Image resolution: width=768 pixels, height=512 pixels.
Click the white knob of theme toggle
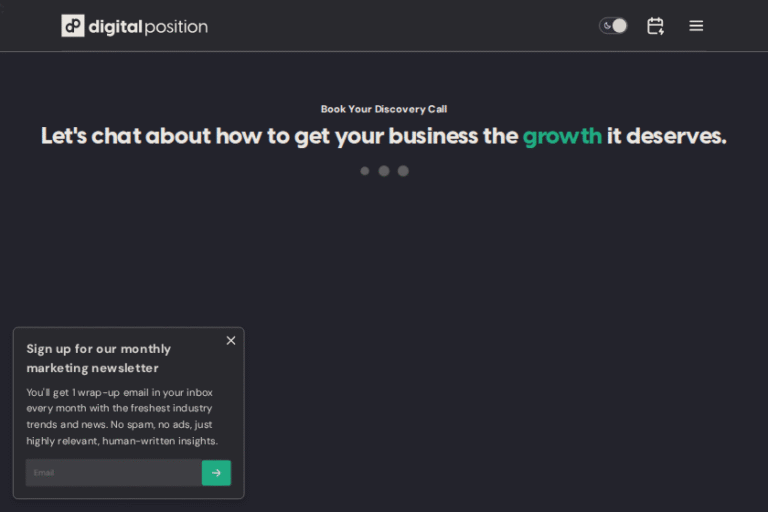click(620, 26)
